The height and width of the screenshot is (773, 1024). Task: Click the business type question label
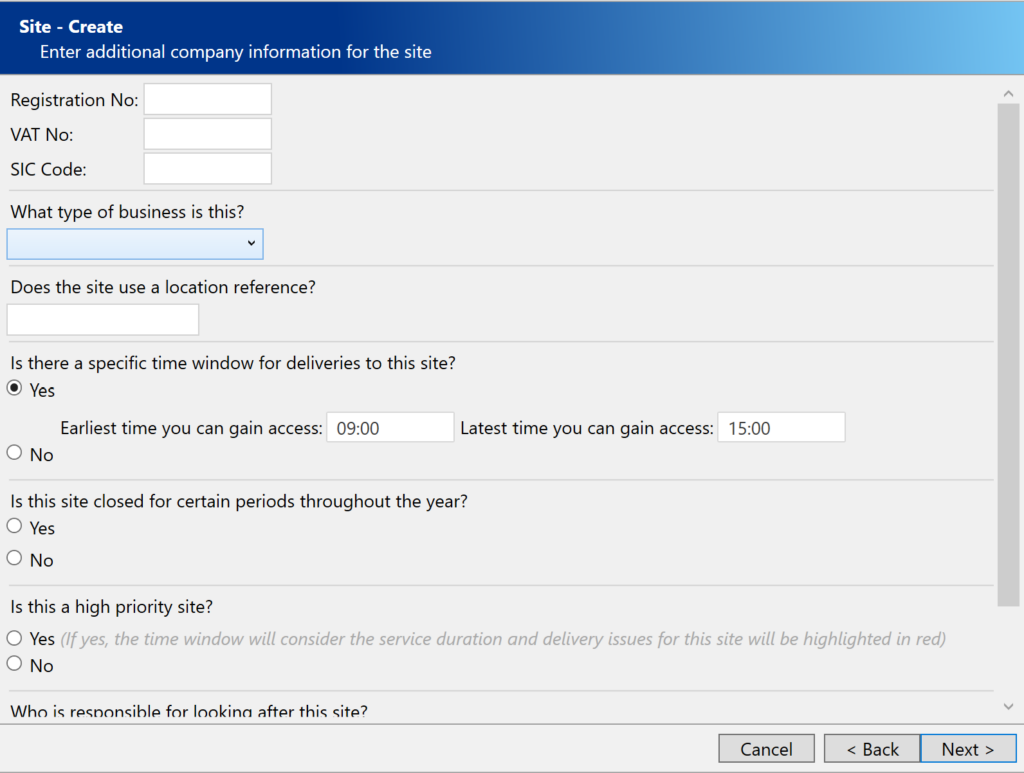tap(127, 212)
